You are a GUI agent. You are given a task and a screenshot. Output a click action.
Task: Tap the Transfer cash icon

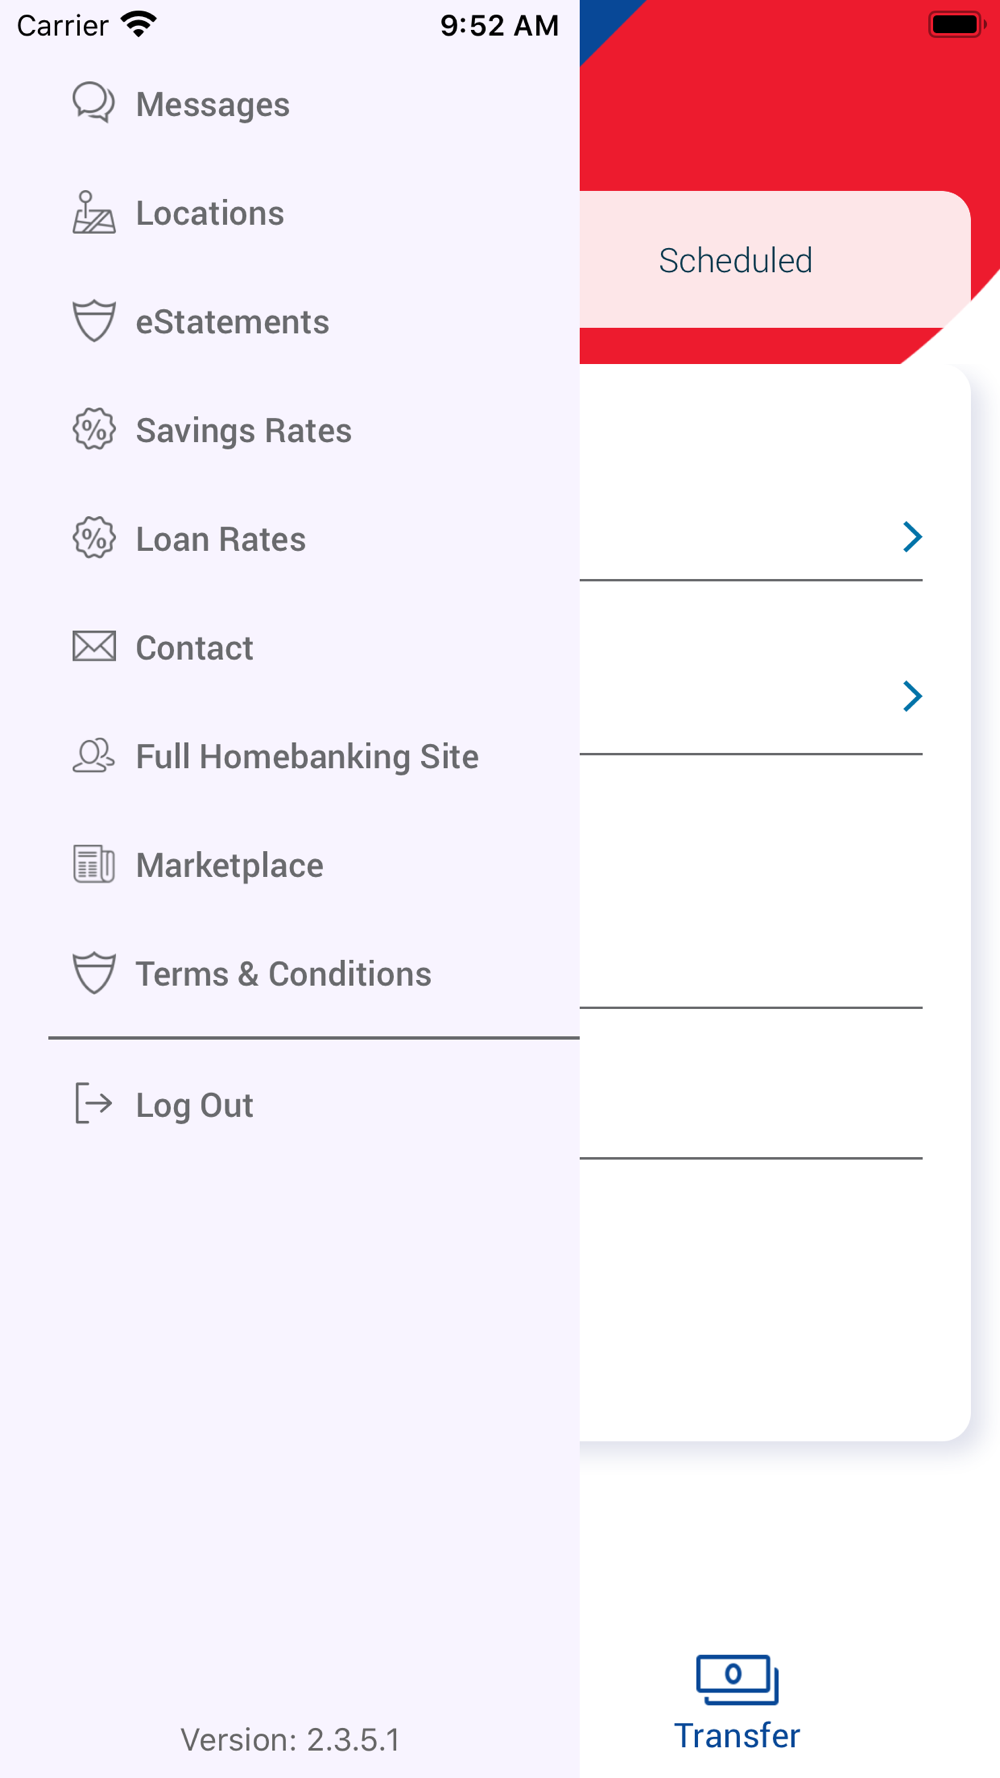coord(737,1679)
